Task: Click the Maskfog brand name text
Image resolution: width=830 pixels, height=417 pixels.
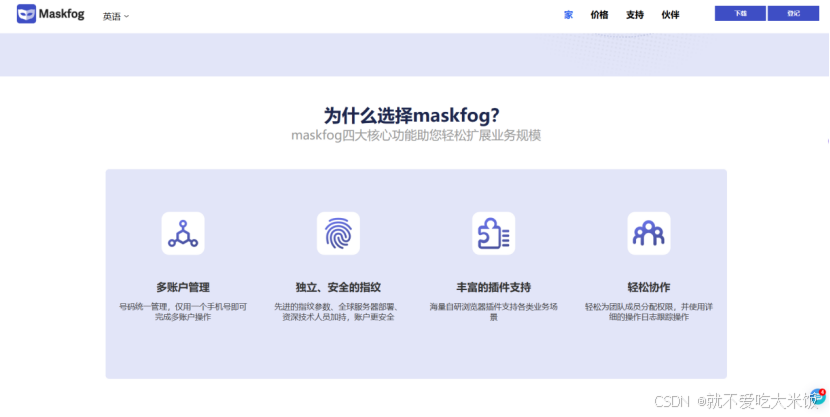Action: point(61,14)
